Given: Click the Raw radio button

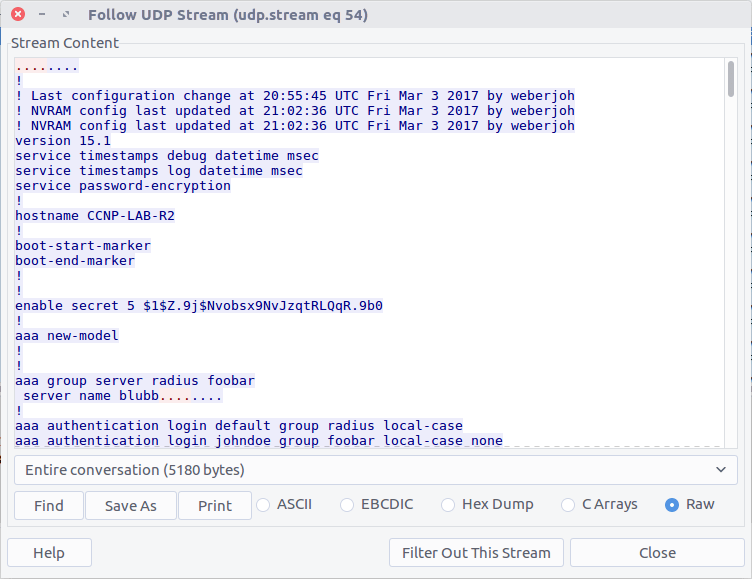Looking at the screenshot, I should click(x=672, y=505).
